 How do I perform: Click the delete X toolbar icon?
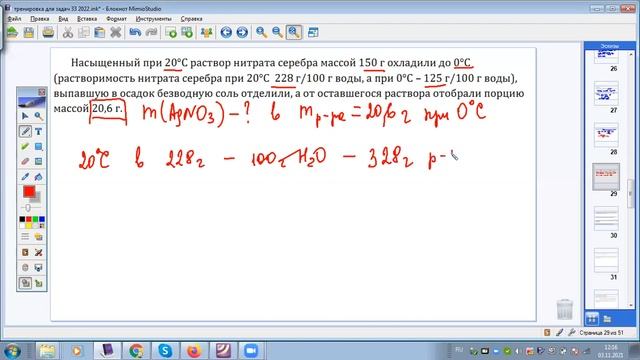point(116,32)
